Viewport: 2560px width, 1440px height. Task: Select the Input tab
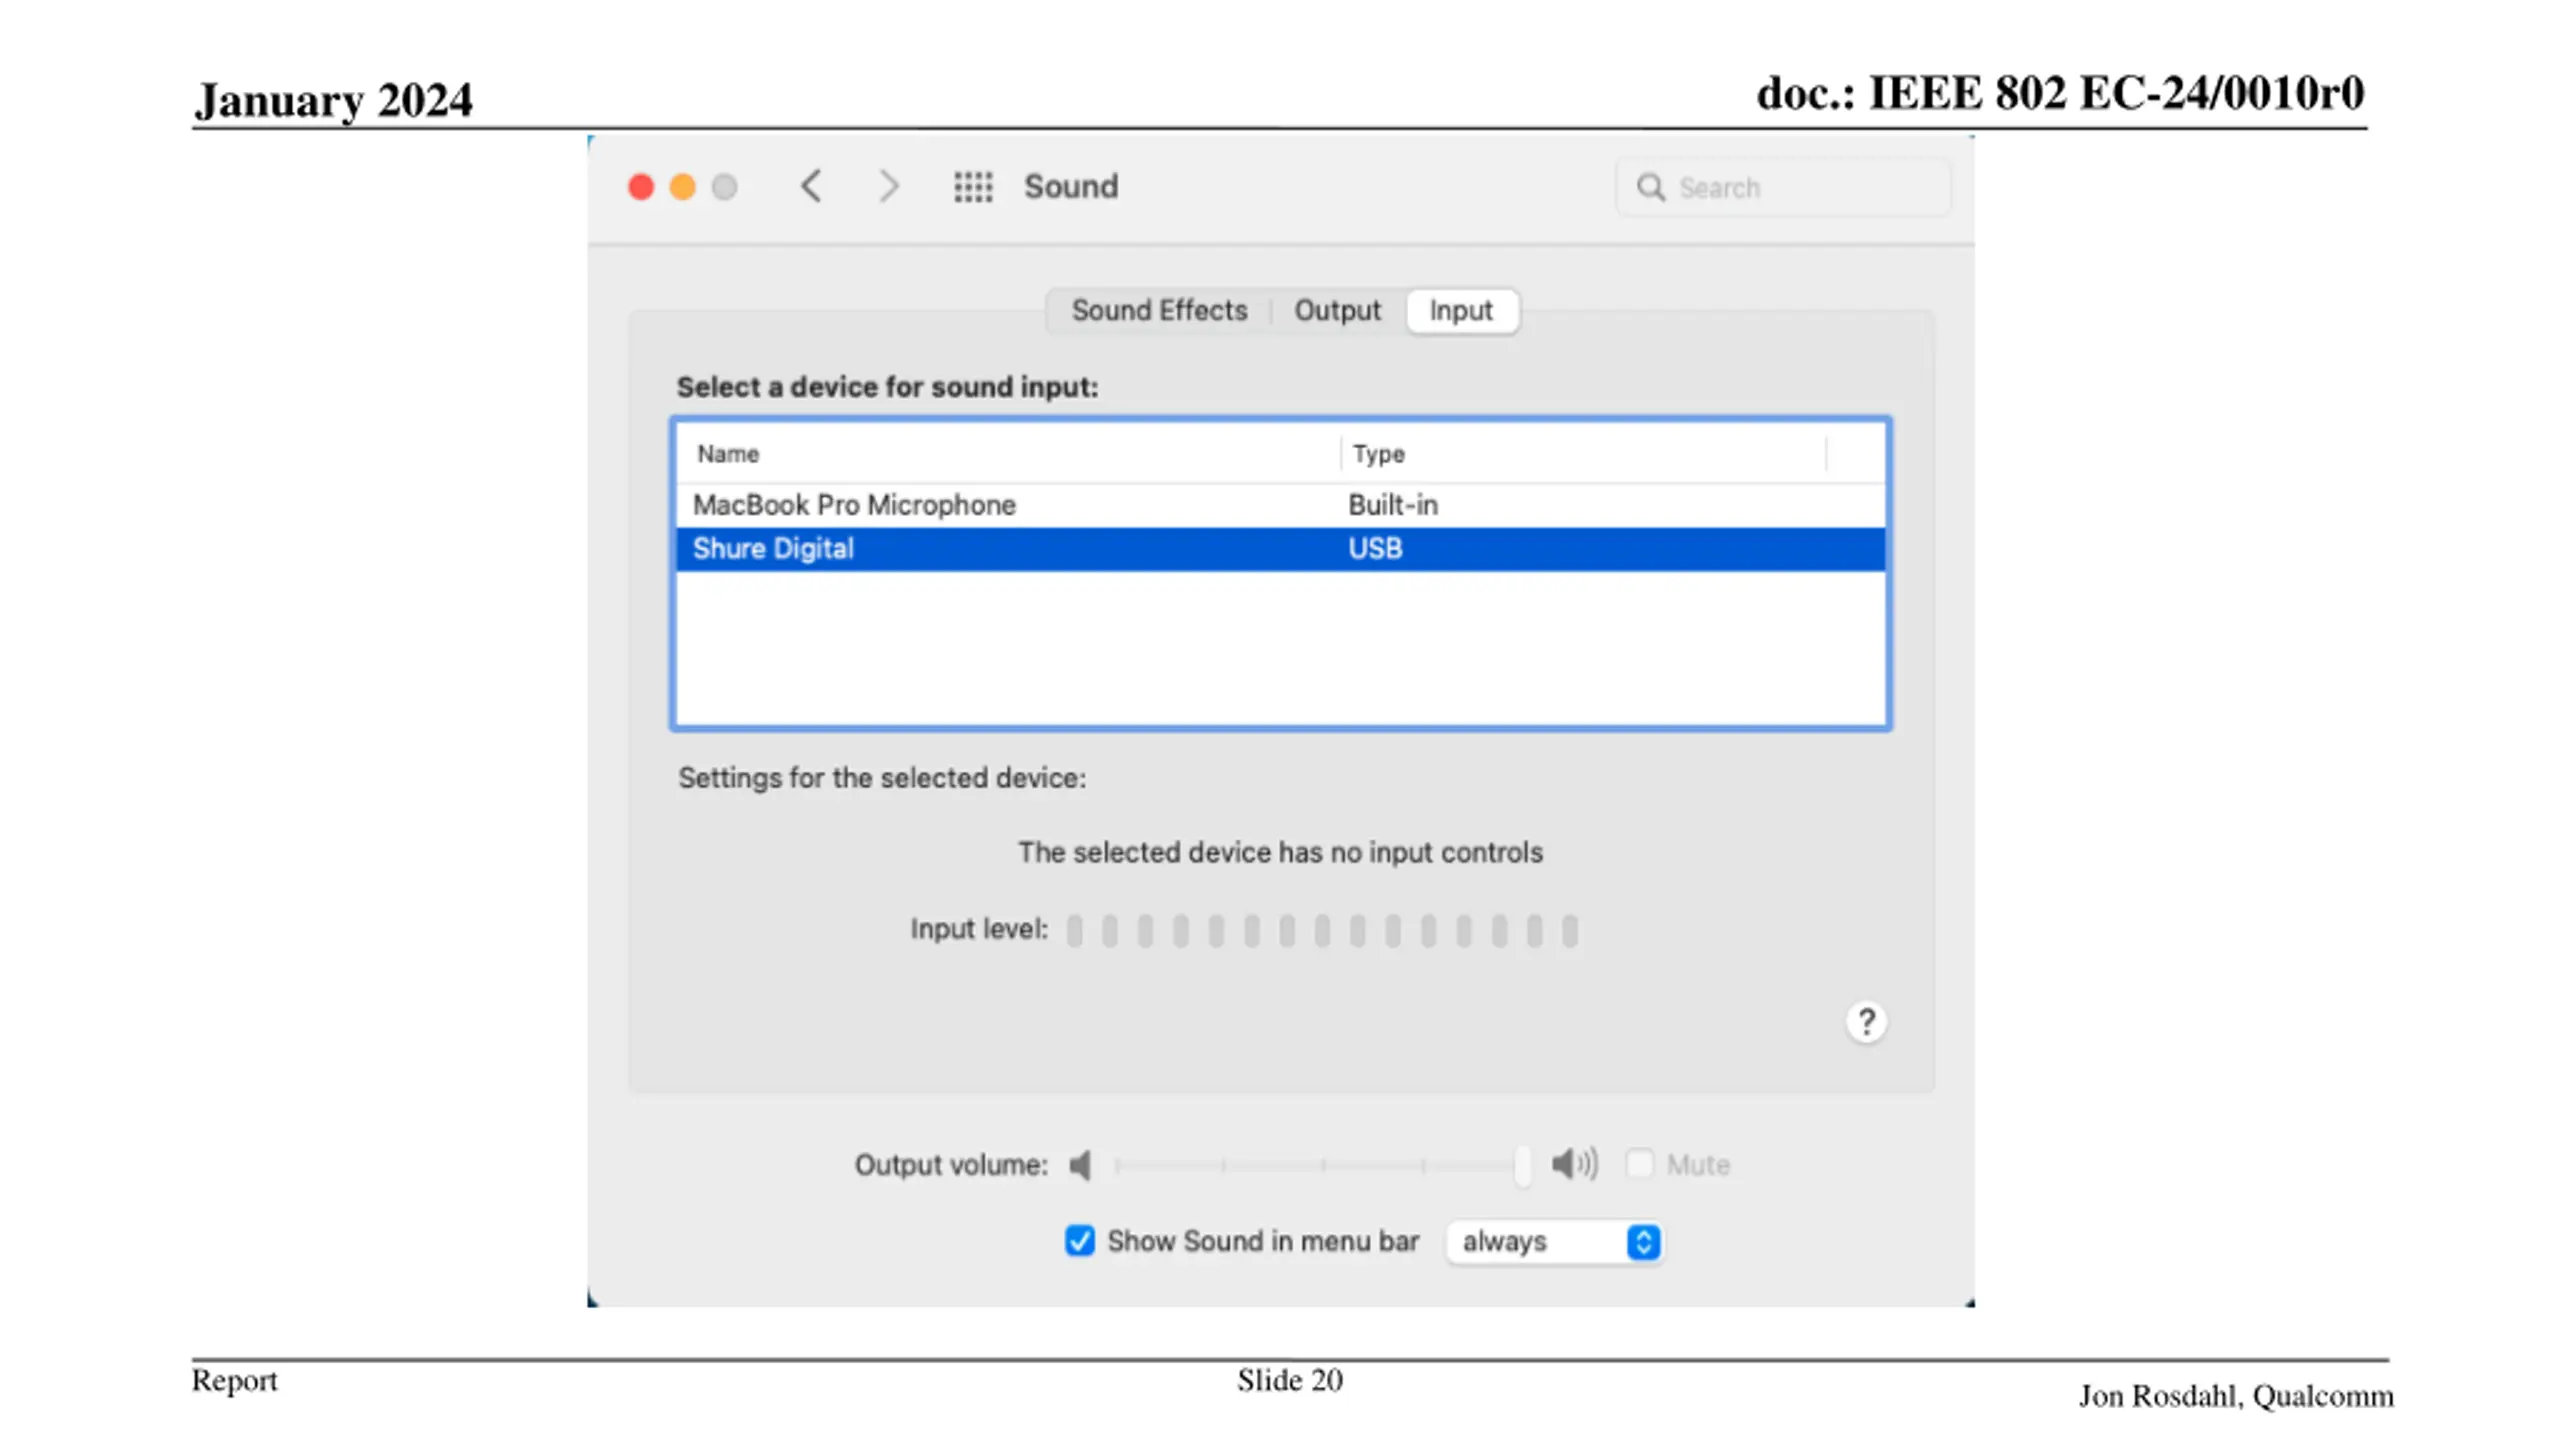[1461, 311]
